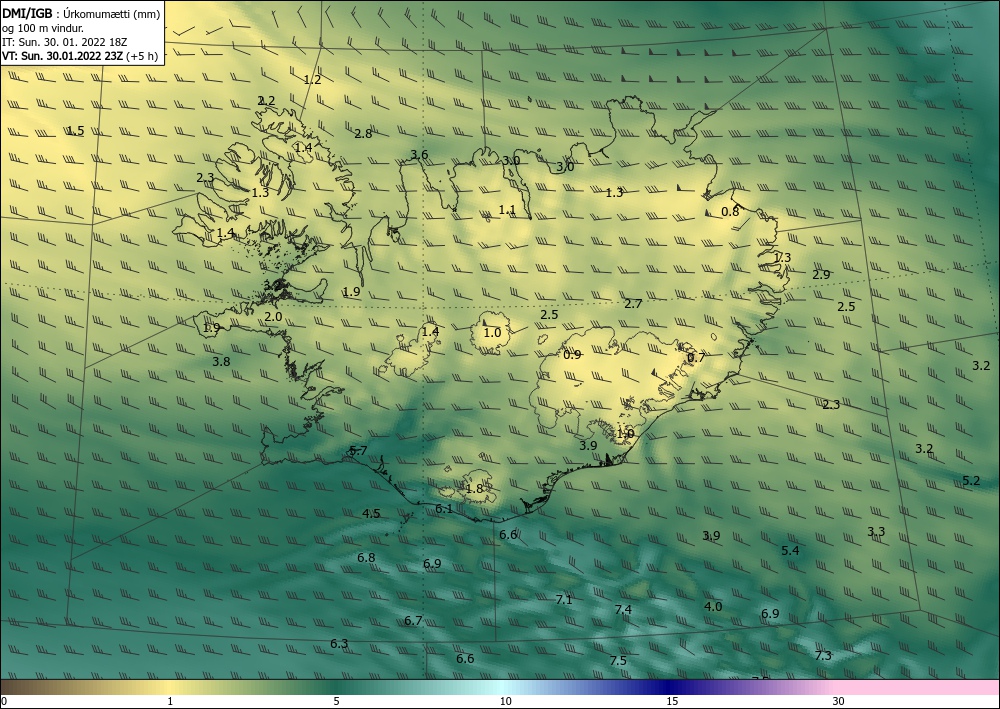Click the '5' tick on the color scale
This screenshot has width=1000, height=709.
(336, 702)
